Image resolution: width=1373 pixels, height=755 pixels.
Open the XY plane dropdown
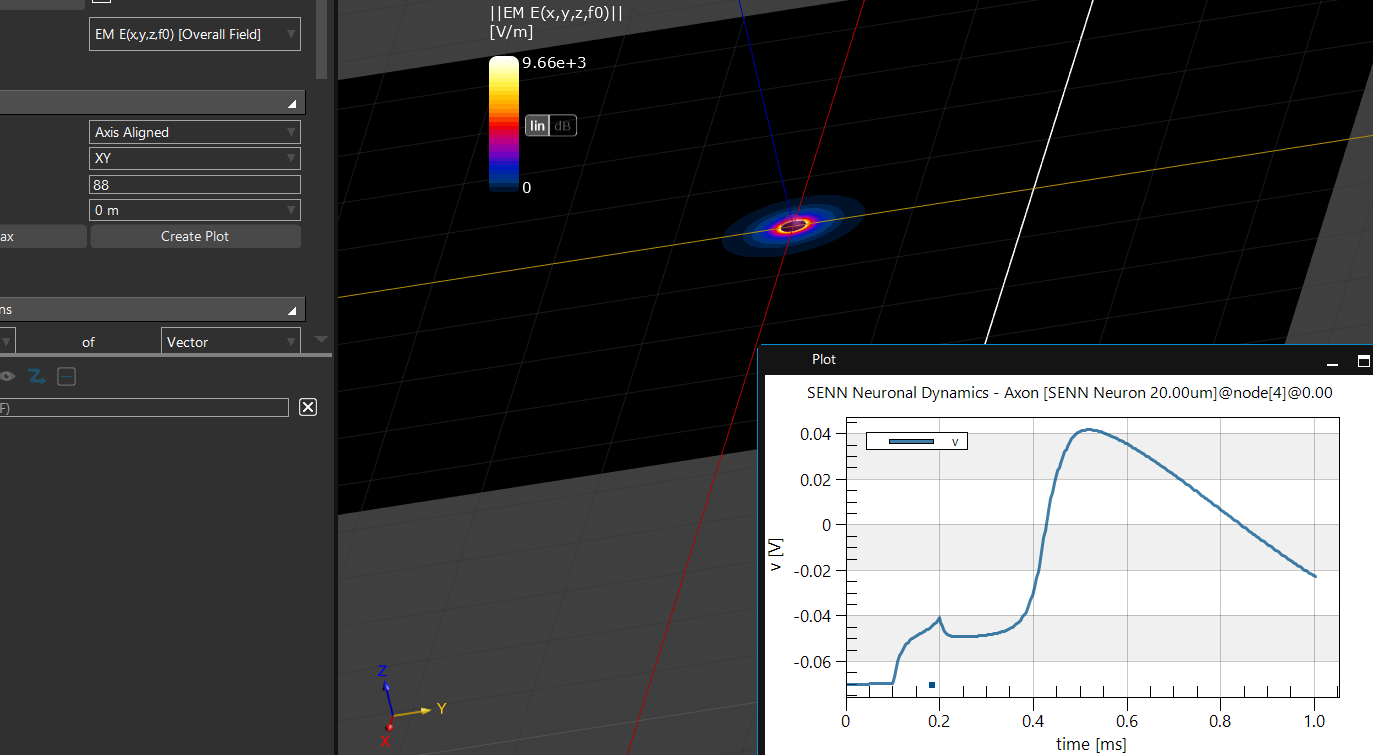point(194,158)
